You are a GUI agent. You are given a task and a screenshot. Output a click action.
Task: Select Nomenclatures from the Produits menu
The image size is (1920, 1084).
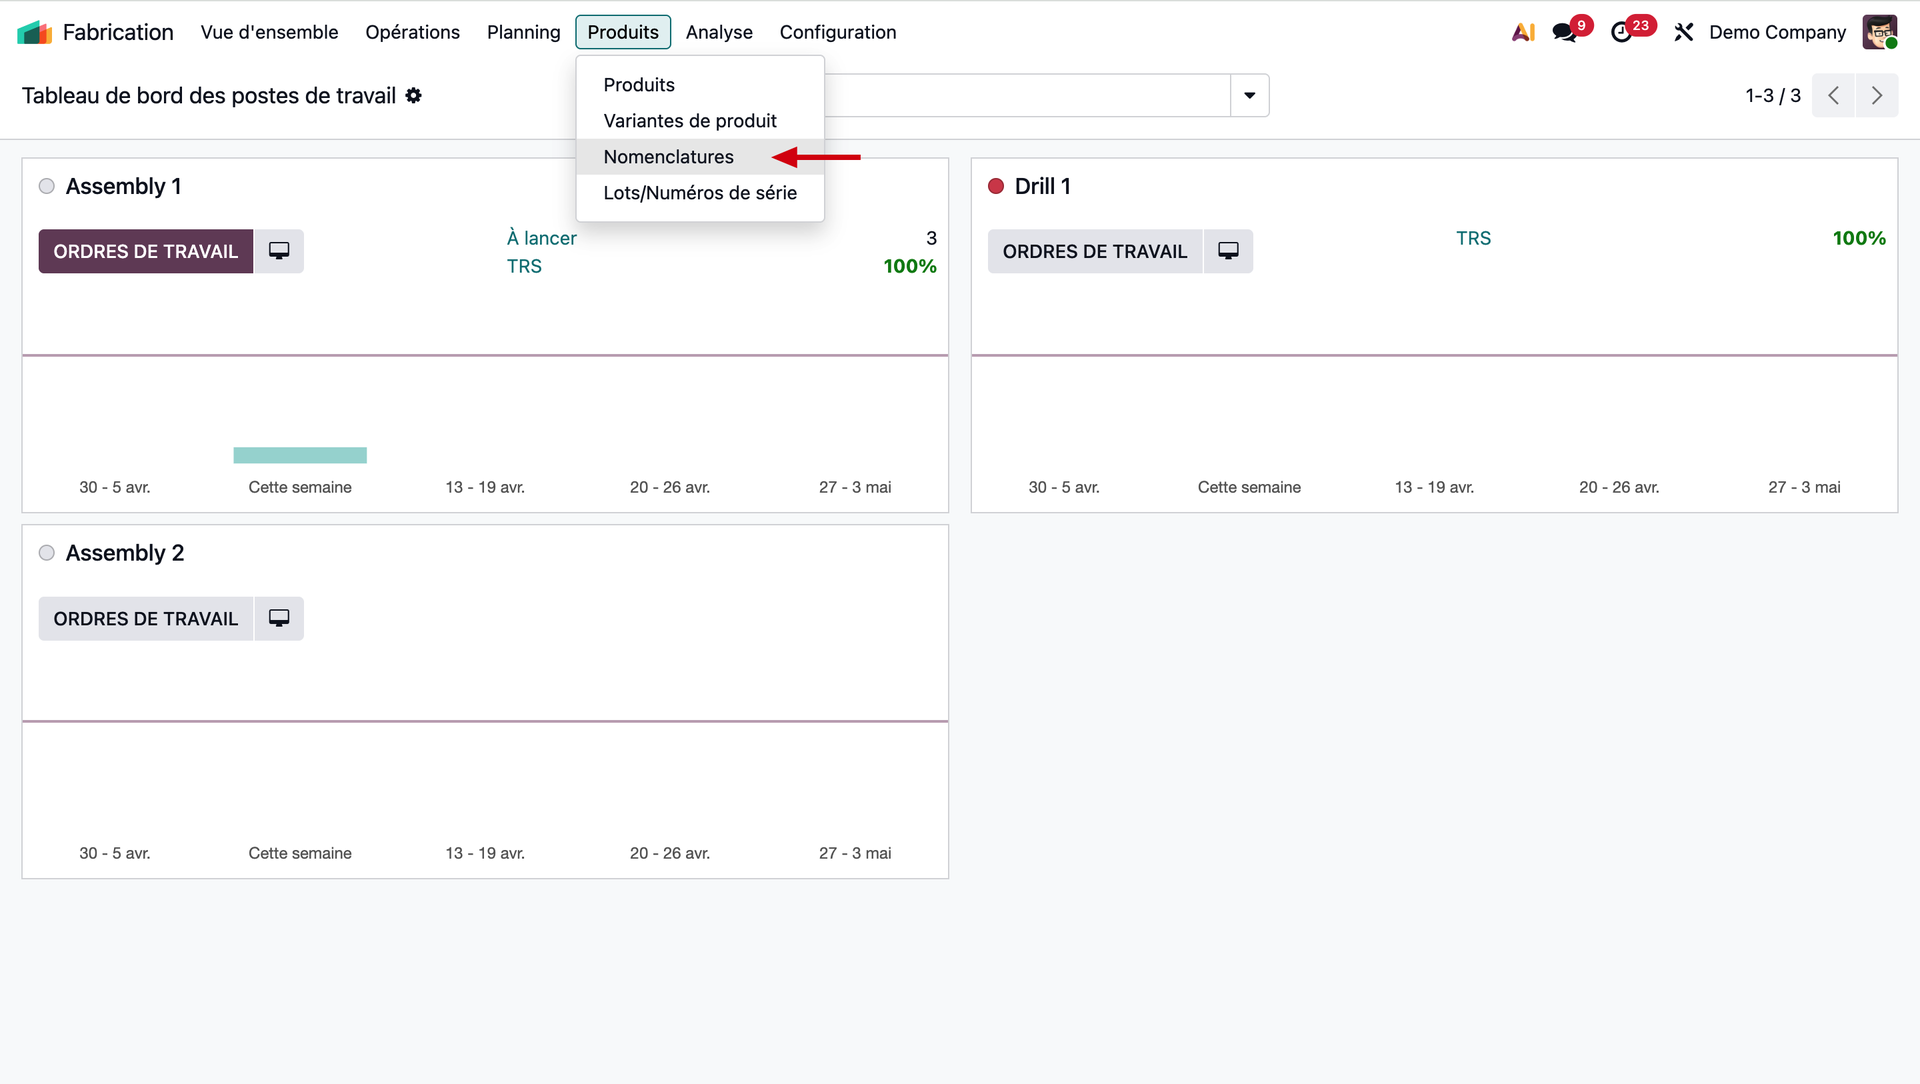668,157
